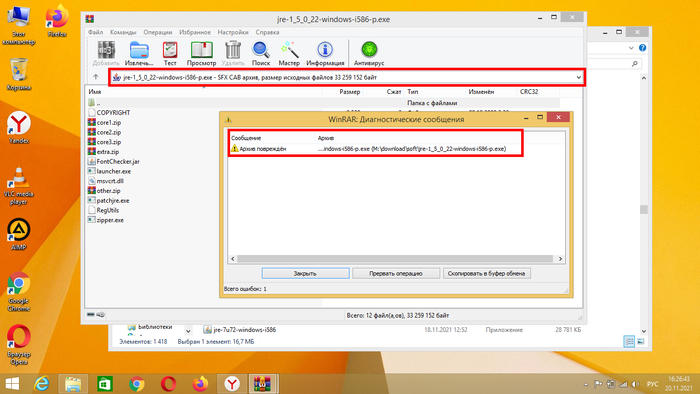The image size is (700, 394).
Task: Click the diagnostics scroll right arrow
Action: click(560, 259)
